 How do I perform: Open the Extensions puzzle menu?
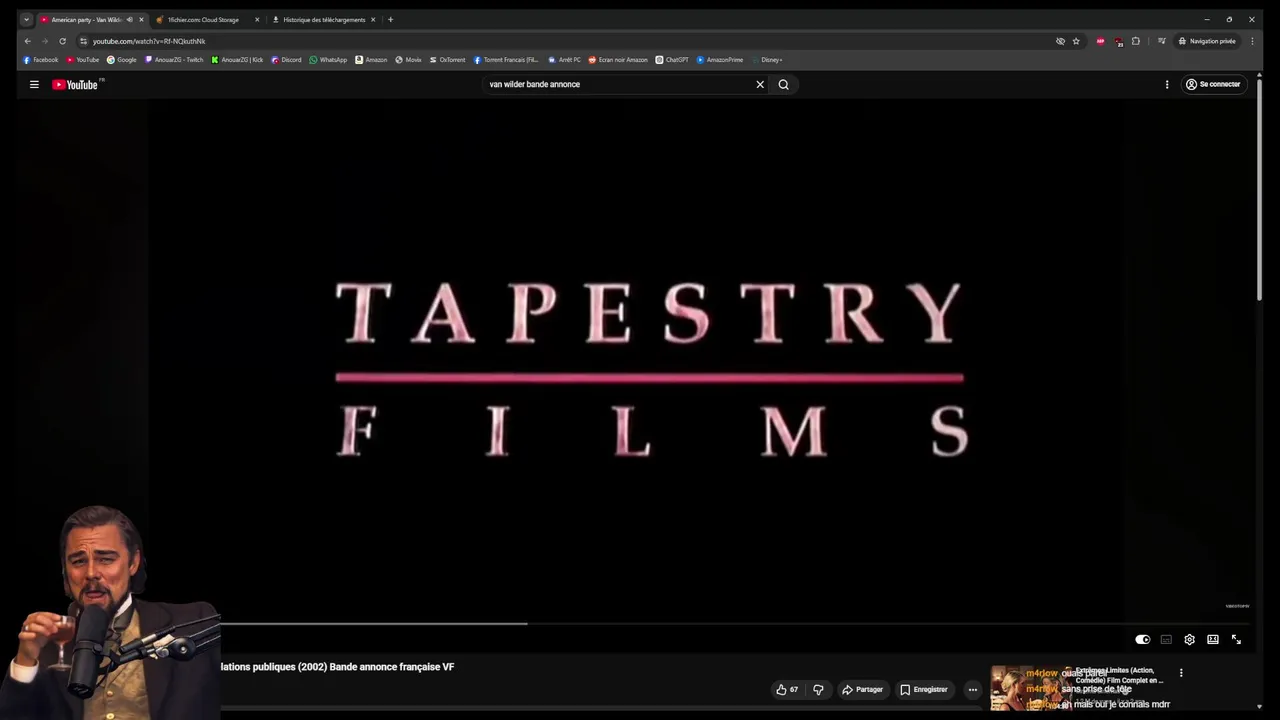1136,41
